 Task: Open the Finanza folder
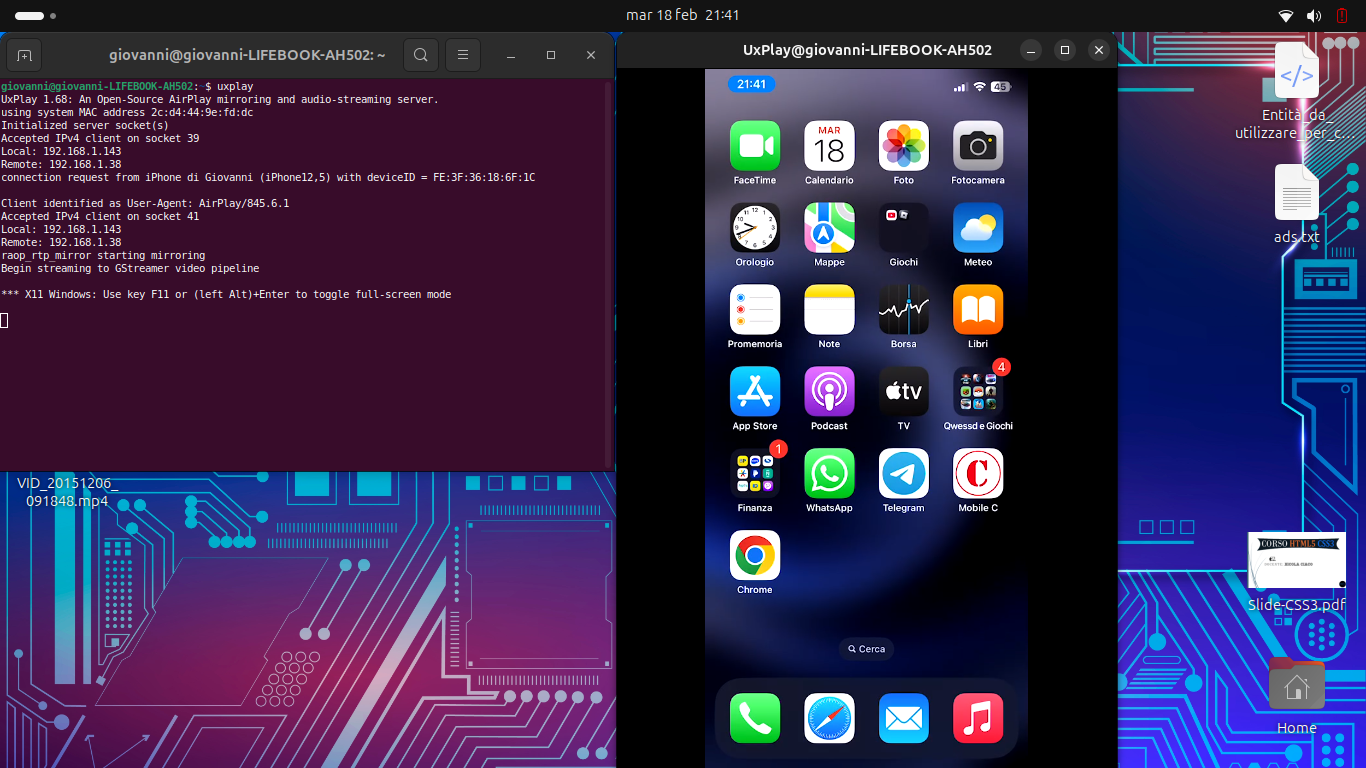754,474
